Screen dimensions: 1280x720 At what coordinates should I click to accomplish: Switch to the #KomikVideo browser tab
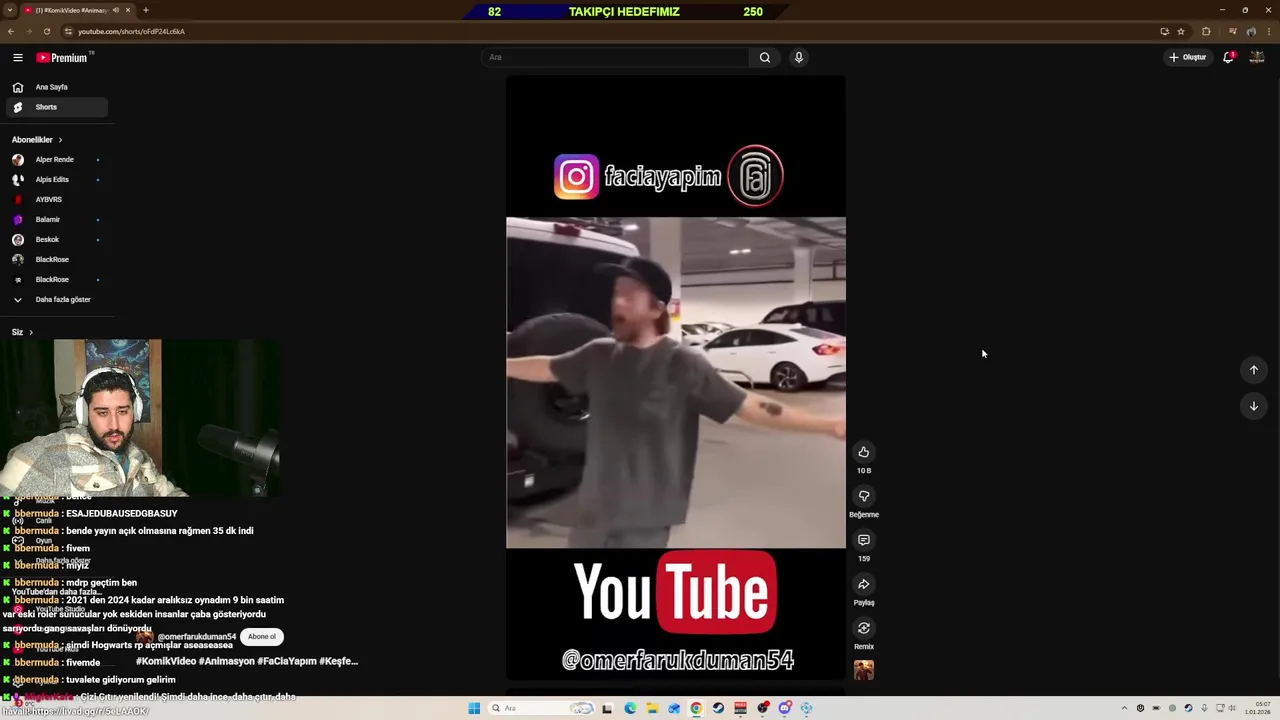point(77,10)
